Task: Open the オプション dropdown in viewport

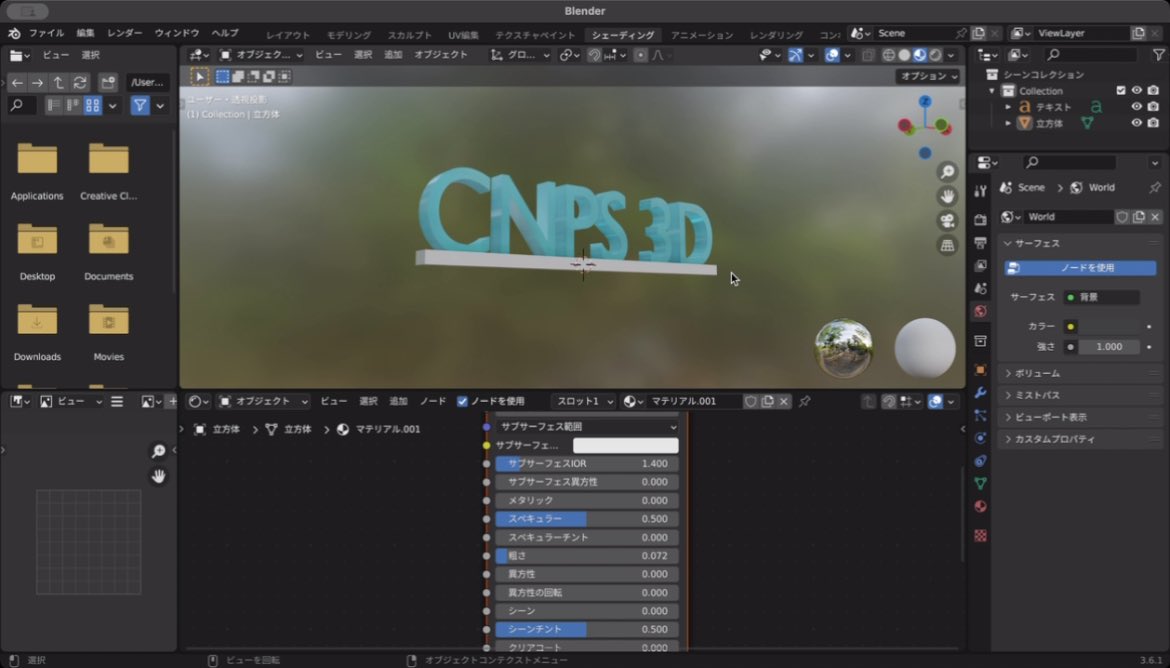Action: coord(928,76)
